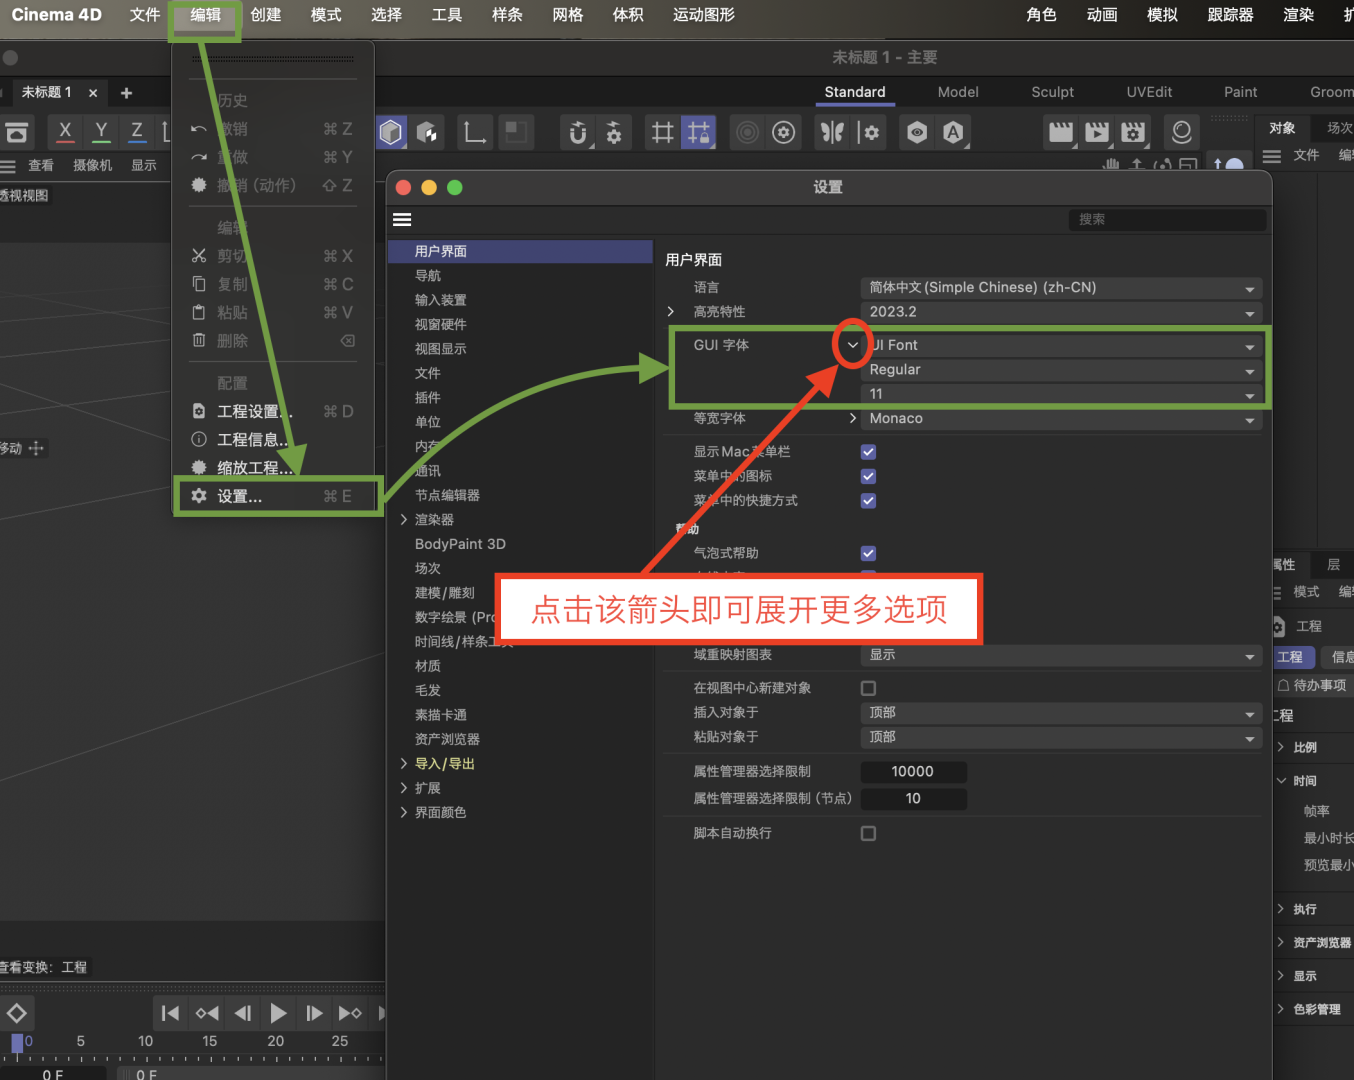Click the sphere icon right of render tools

[x=1182, y=132]
